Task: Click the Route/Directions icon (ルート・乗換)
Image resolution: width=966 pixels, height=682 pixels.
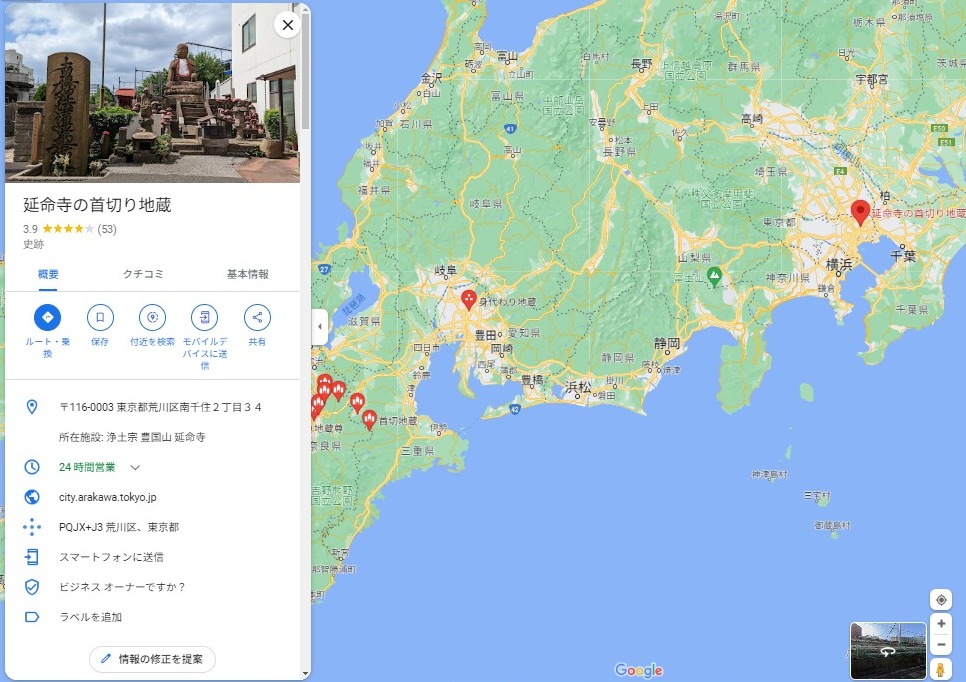Action: tap(47, 318)
